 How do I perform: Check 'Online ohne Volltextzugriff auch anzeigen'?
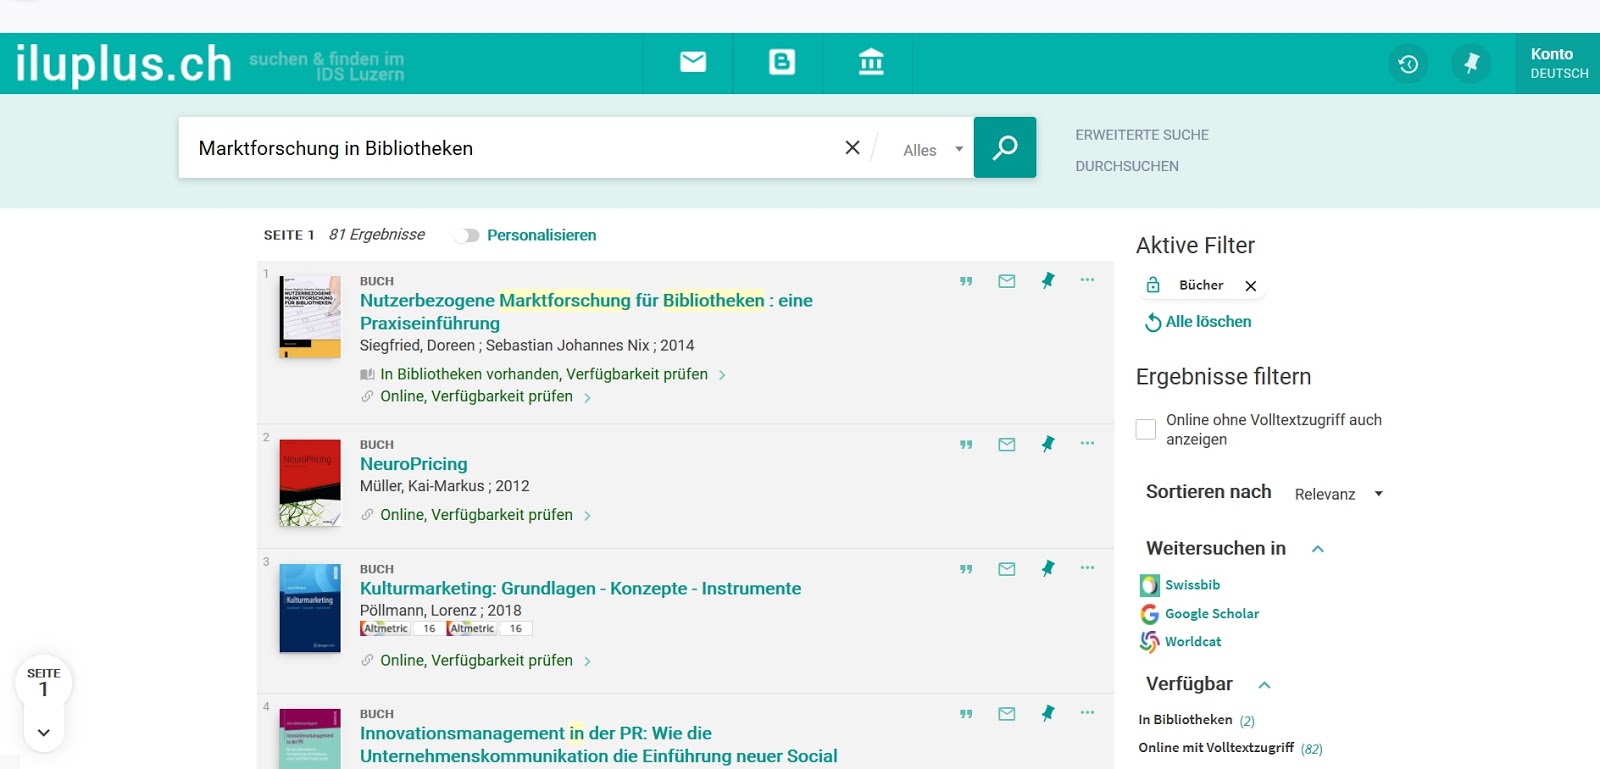(1146, 429)
